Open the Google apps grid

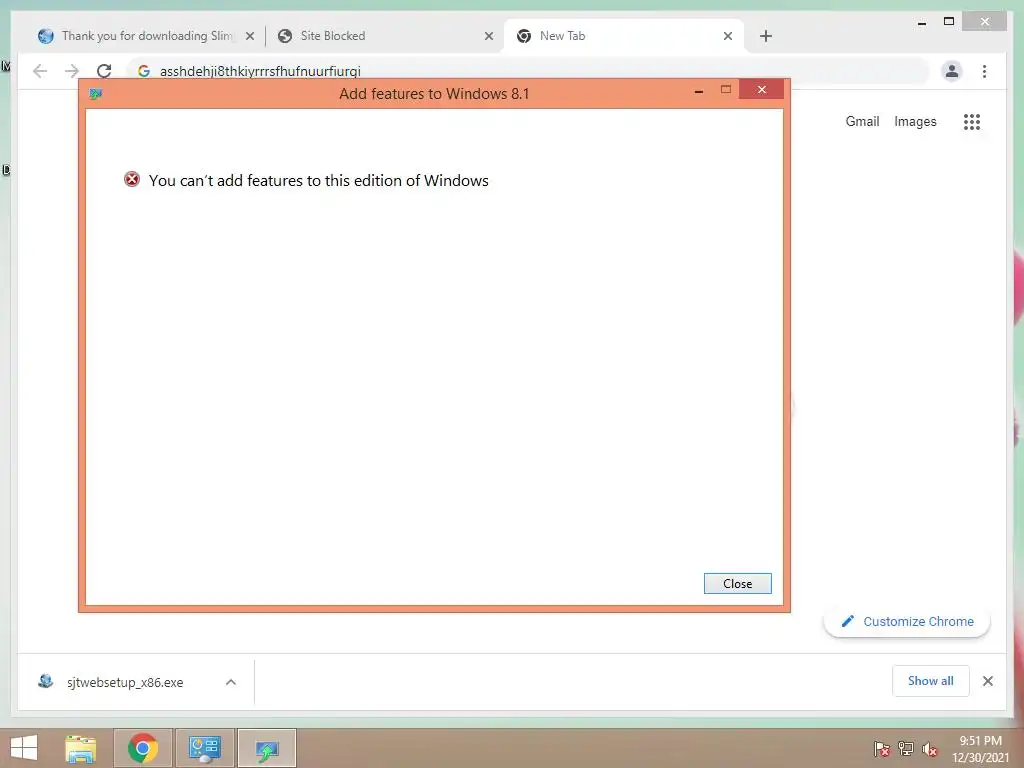point(972,121)
